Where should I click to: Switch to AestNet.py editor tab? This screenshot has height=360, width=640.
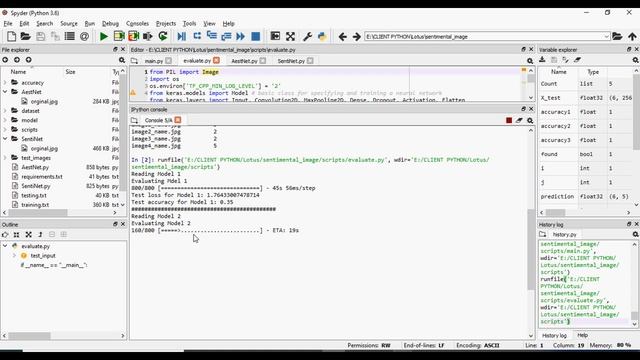click(x=244, y=61)
